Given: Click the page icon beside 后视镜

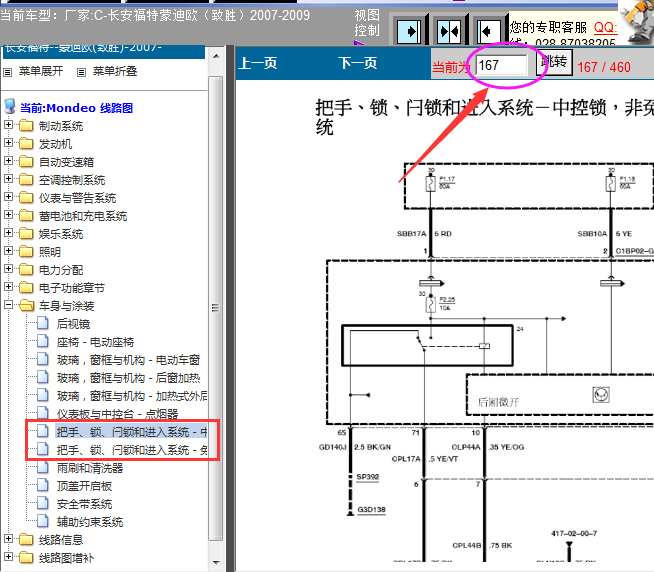Looking at the screenshot, I should click(43, 323).
